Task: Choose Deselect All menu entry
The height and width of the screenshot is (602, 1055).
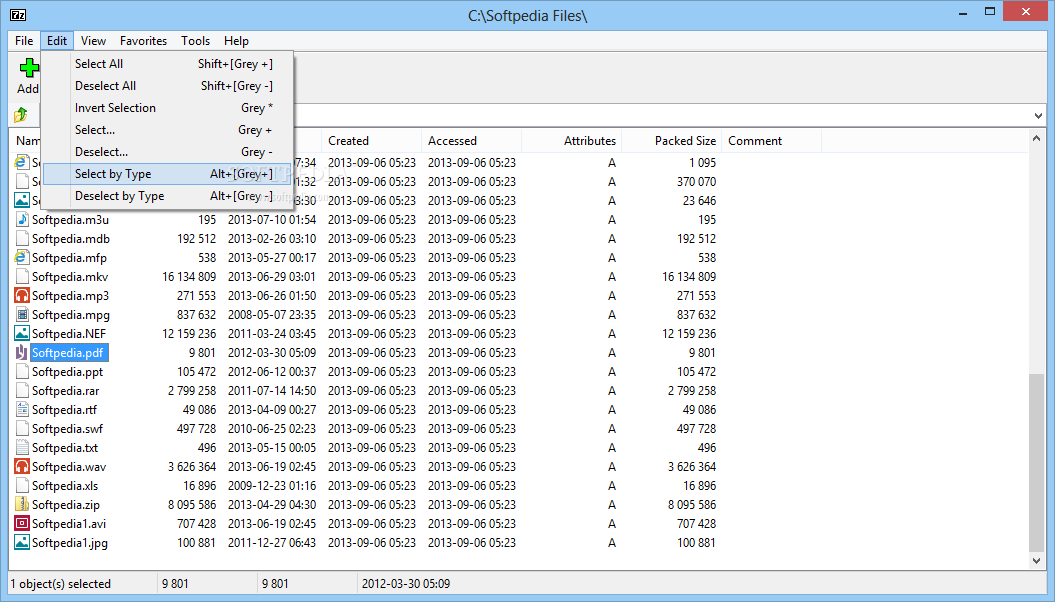Action: click(167, 85)
